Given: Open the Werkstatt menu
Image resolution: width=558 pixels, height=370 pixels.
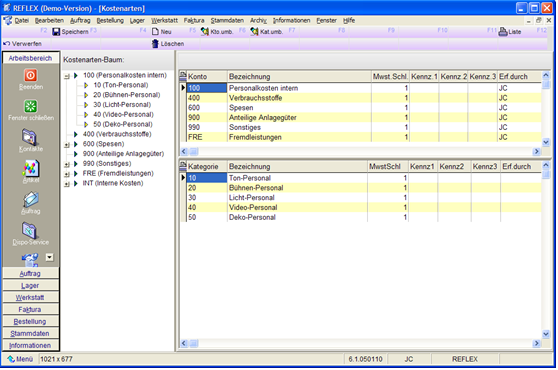Looking at the screenshot, I should pos(164,20).
